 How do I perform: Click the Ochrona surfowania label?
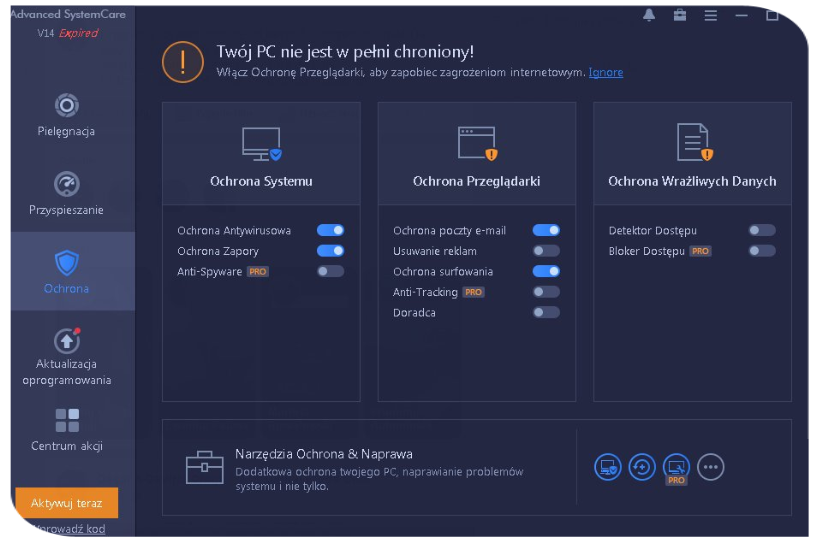click(443, 272)
